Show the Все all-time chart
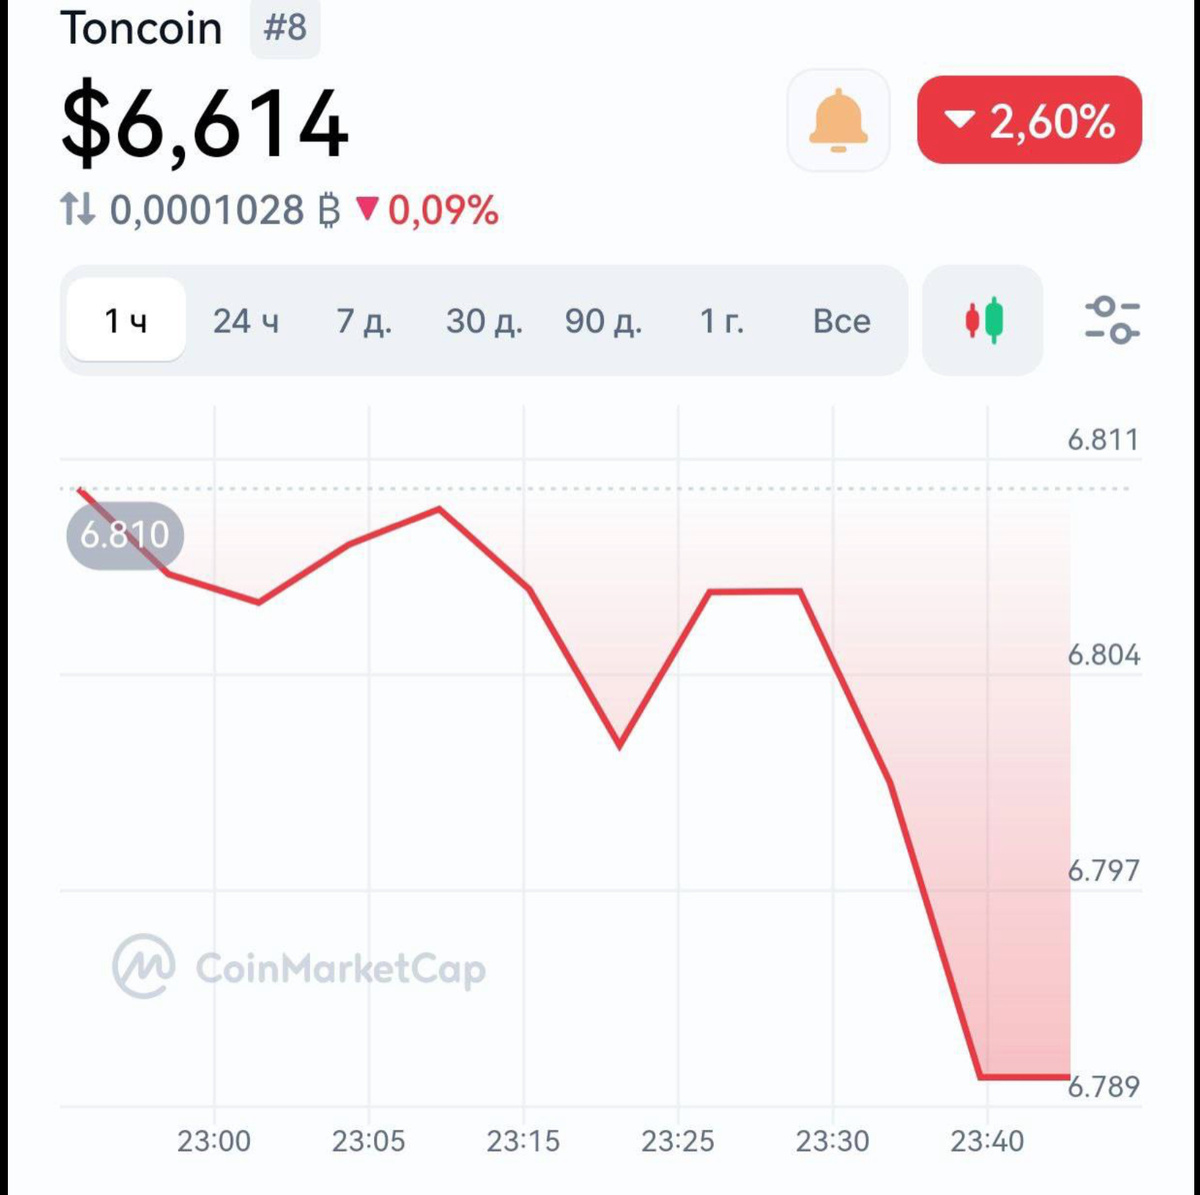Viewport: 1200px width, 1195px height. pyautogui.click(x=842, y=321)
